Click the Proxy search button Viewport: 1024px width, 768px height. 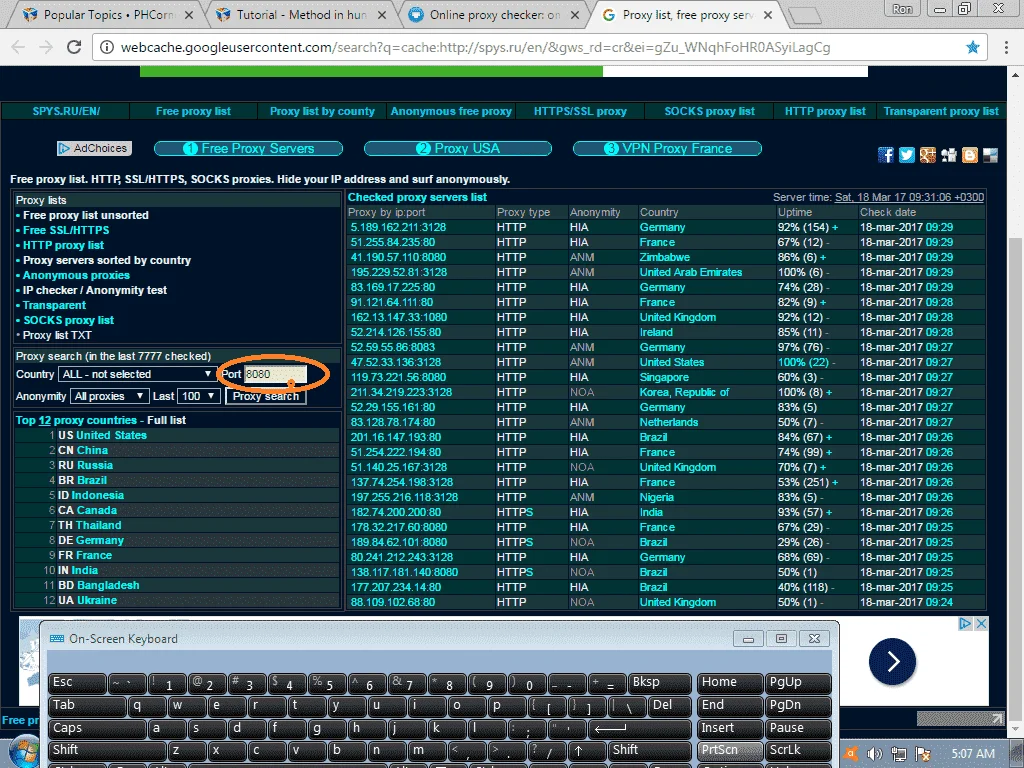266,396
